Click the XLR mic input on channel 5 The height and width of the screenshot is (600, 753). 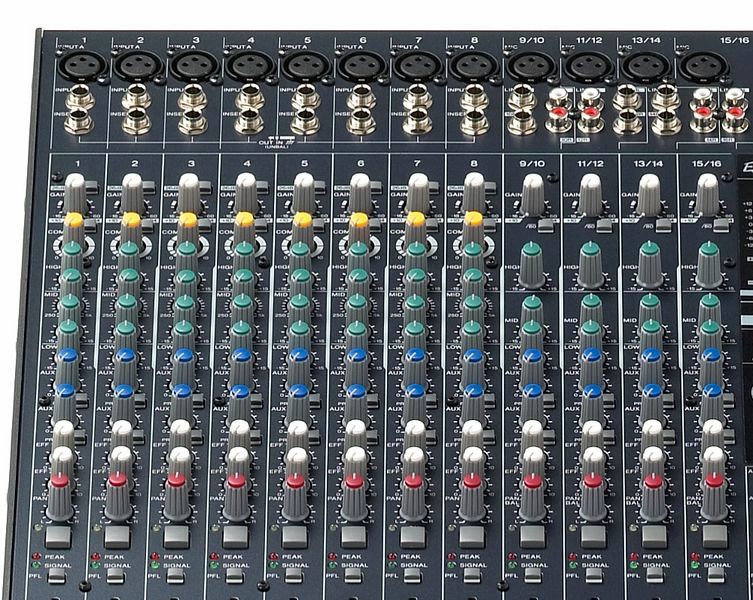point(299,67)
